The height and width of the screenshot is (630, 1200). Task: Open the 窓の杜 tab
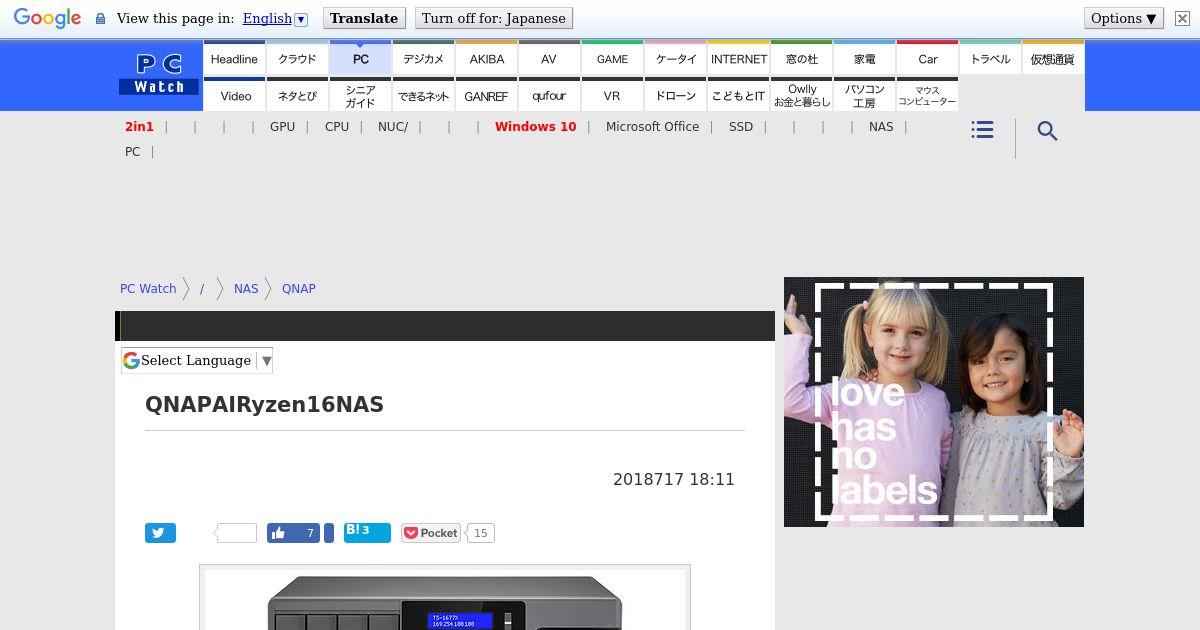[802, 59]
